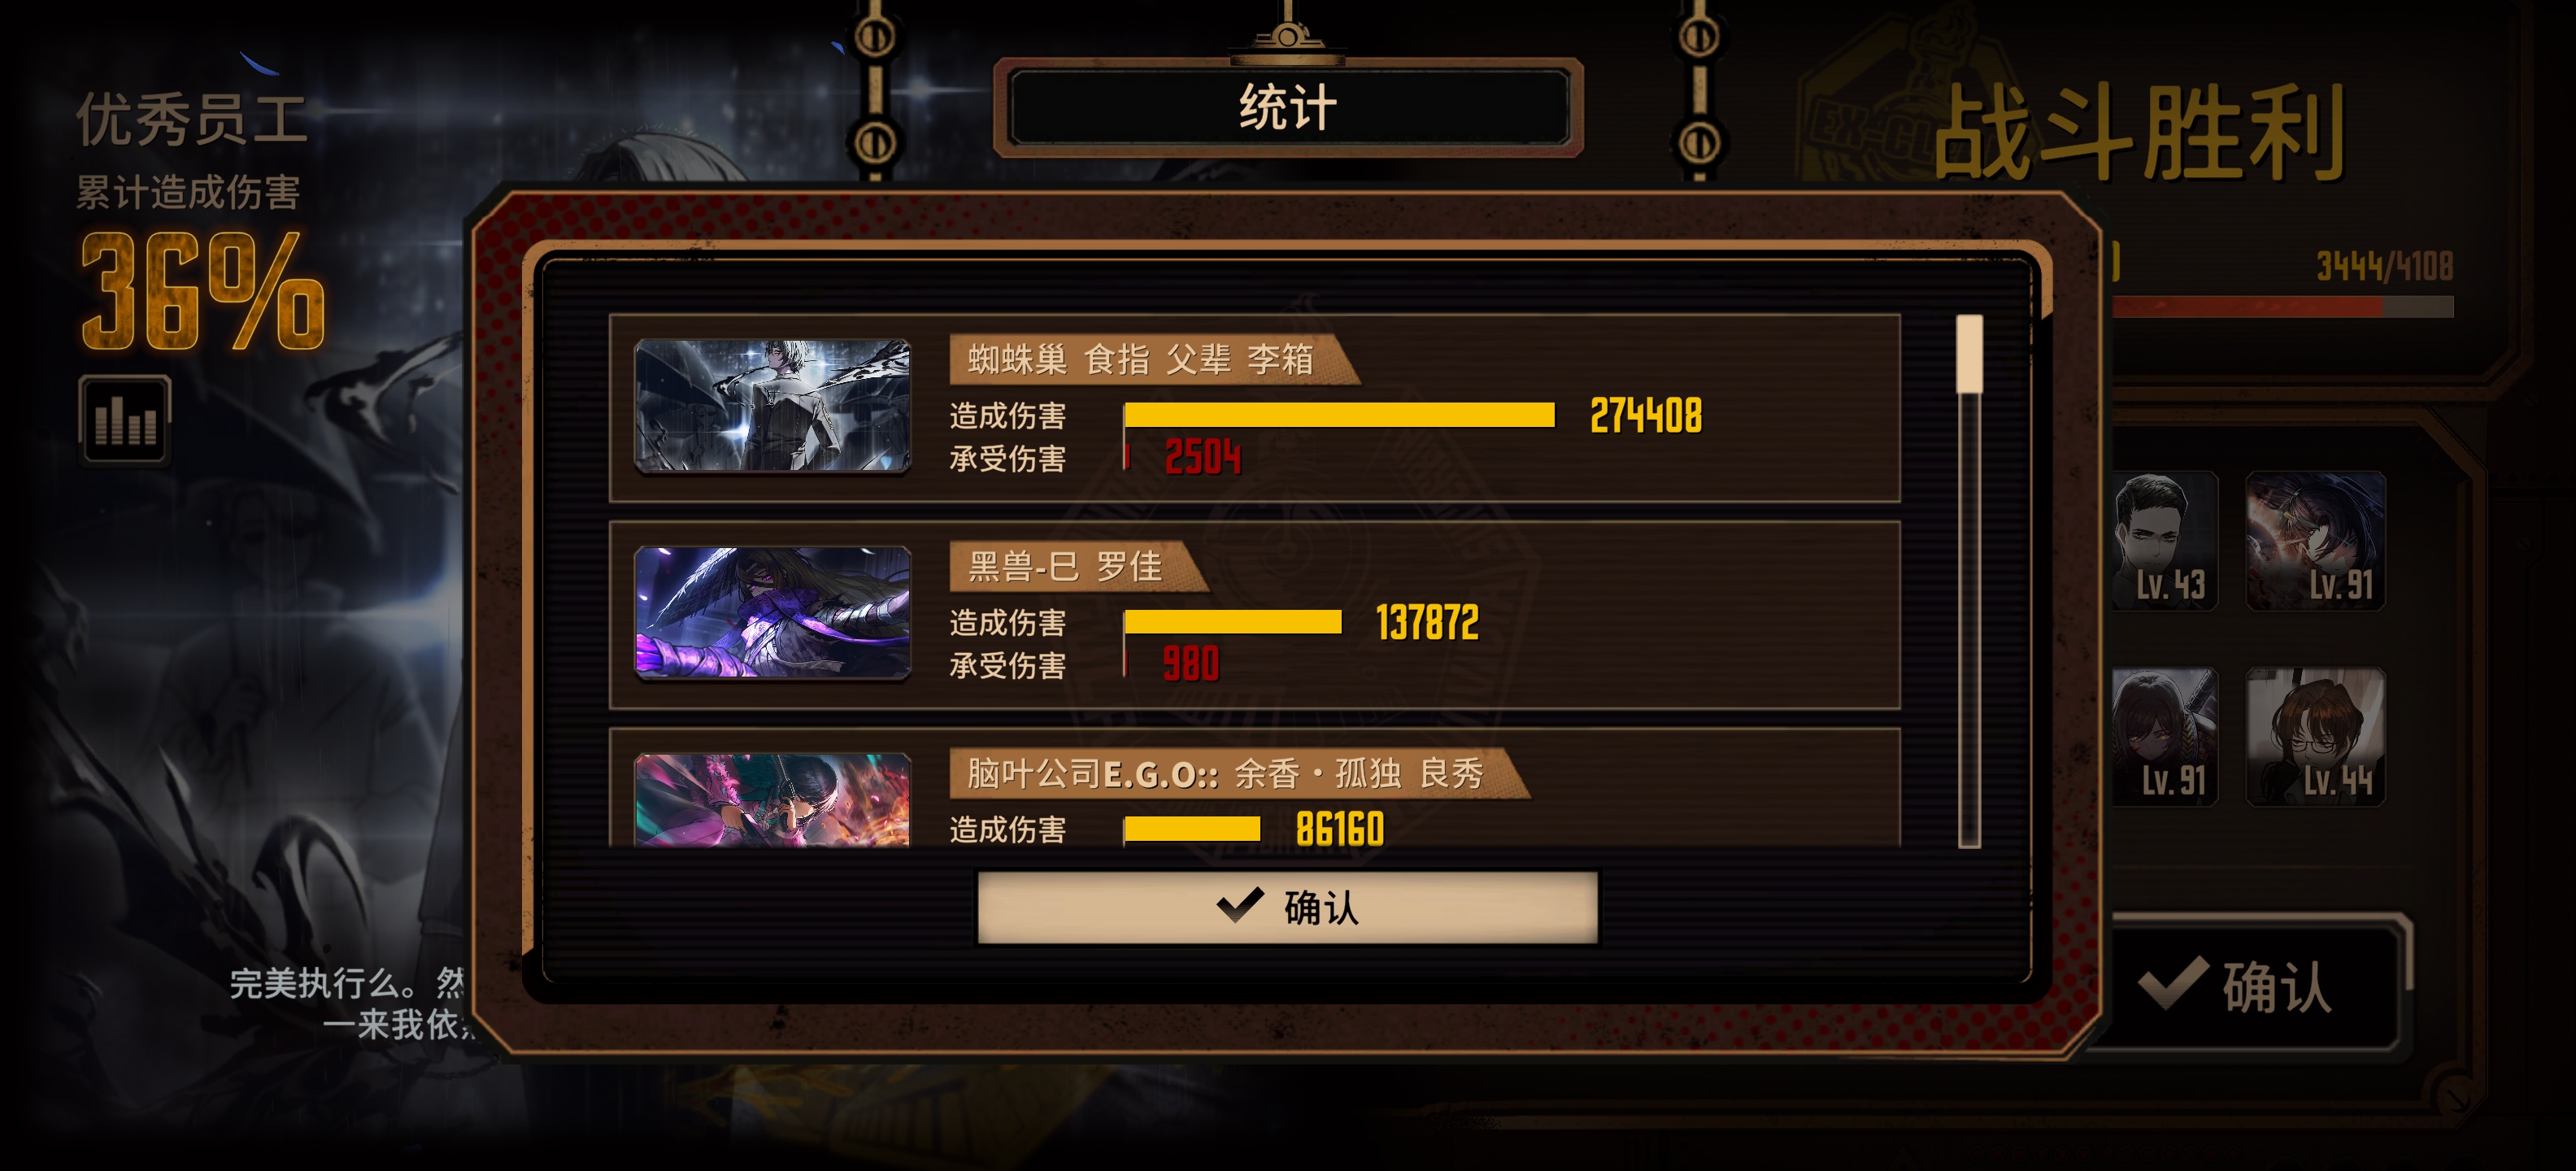Click the Lv. 44 character portrait icon
The width and height of the screenshot is (2576, 1171).
click(2315, 737)
